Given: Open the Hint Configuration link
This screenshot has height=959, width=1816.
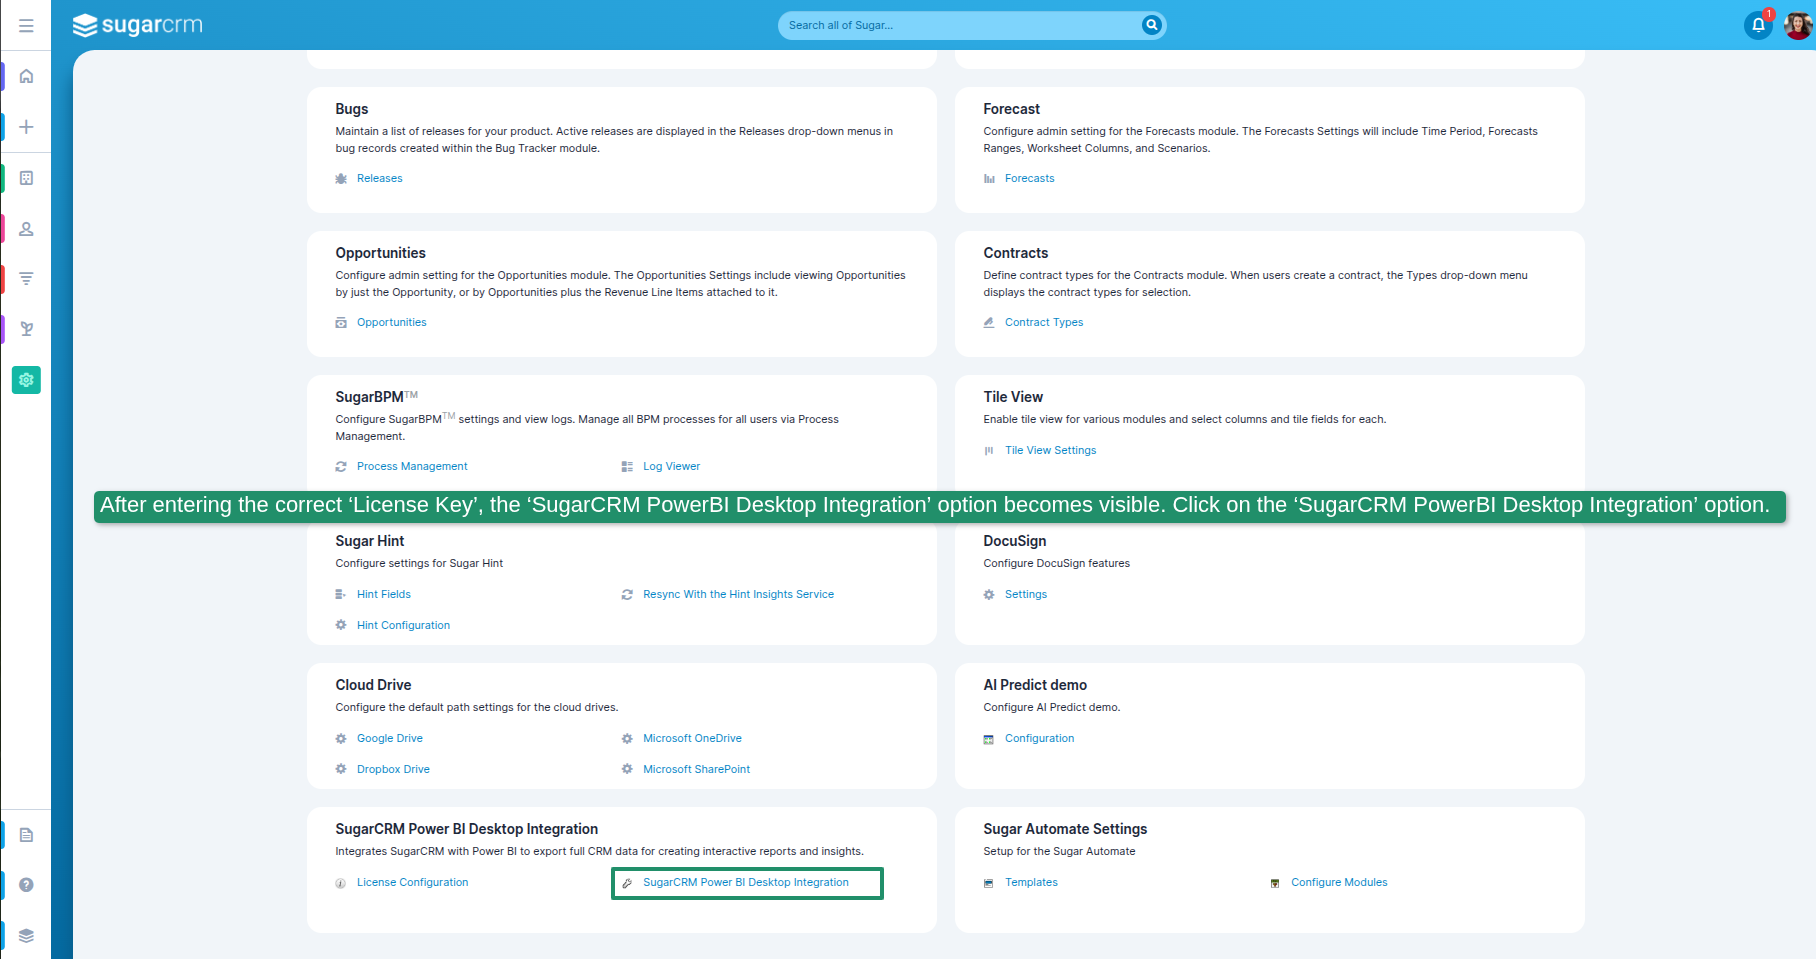Looking at the screenshot, I should click(403, 626).
